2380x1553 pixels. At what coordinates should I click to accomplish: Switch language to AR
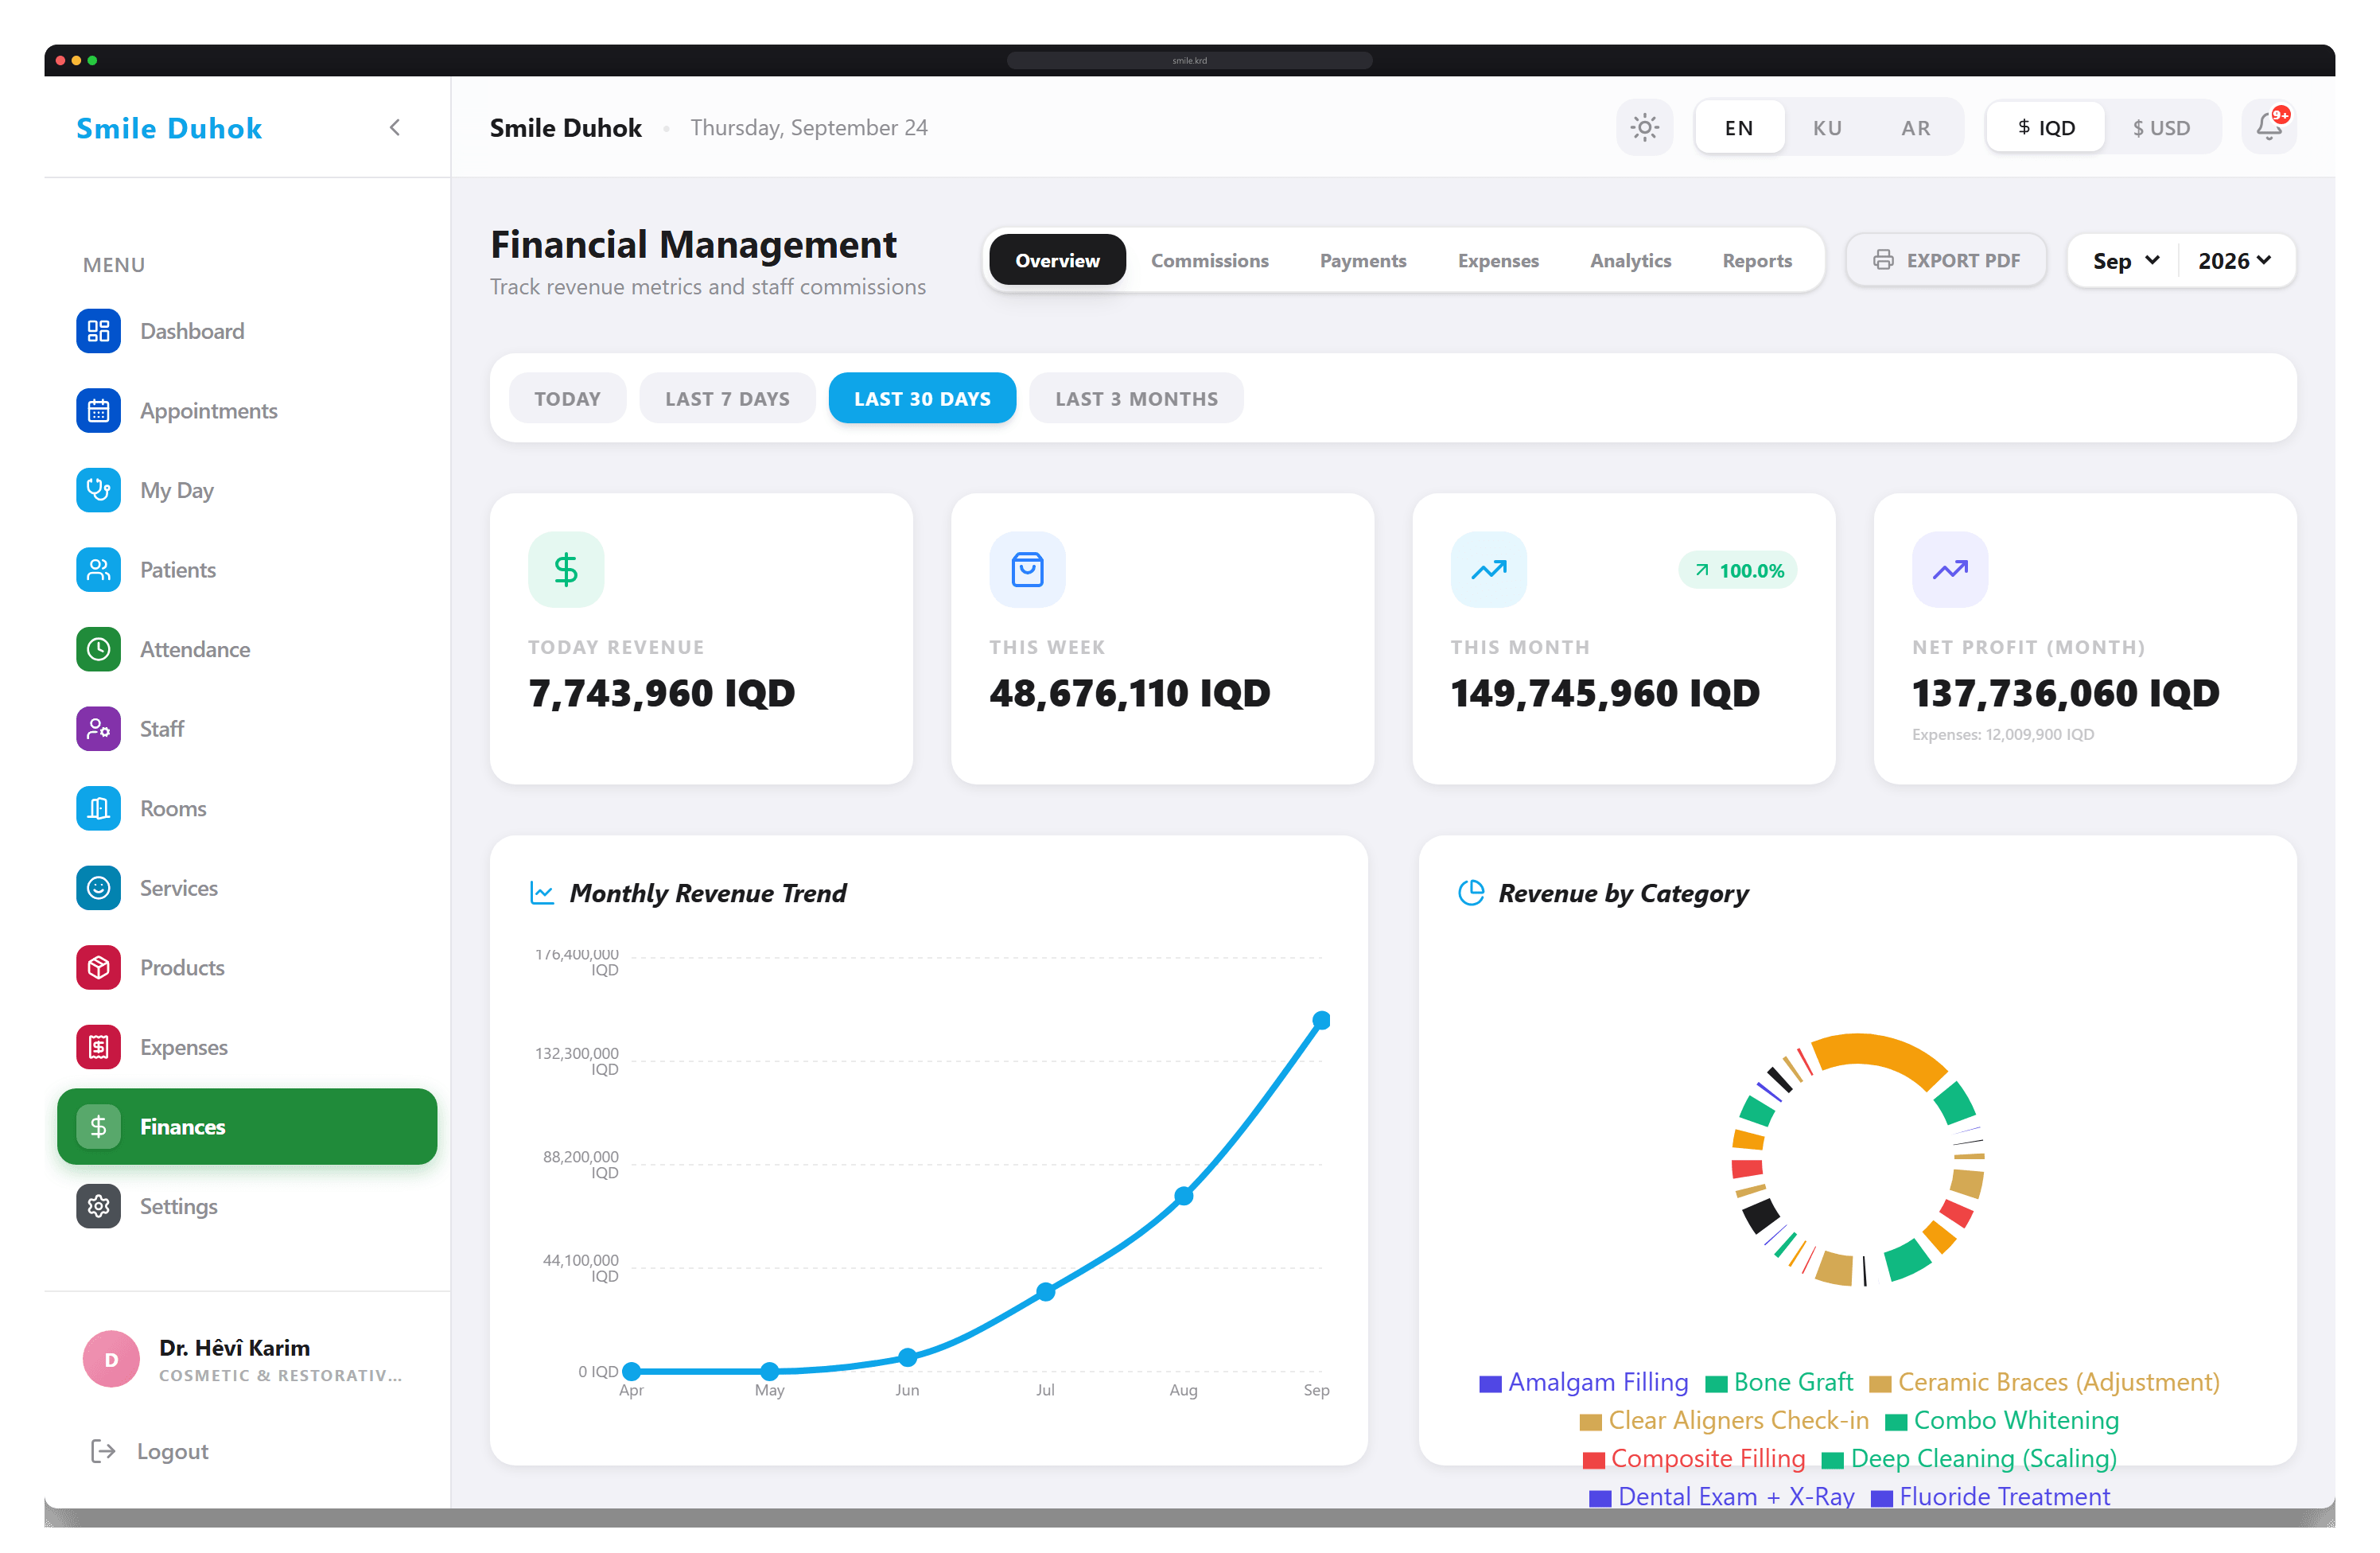point(1915,127)
